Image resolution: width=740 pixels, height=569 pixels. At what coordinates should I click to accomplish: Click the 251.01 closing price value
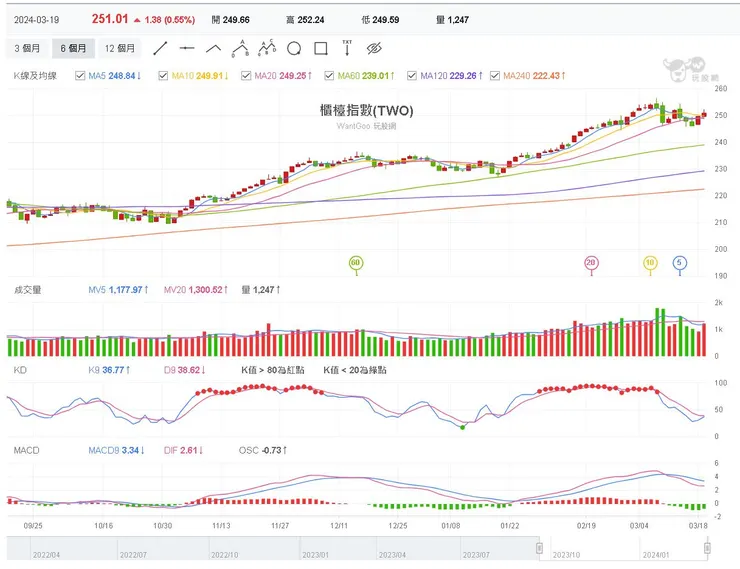point(110,19)
